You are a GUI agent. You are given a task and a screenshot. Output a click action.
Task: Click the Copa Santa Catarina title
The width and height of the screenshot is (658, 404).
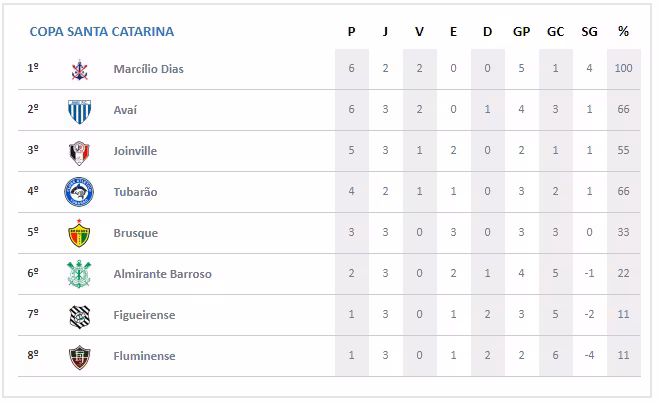tap(101, 32)
